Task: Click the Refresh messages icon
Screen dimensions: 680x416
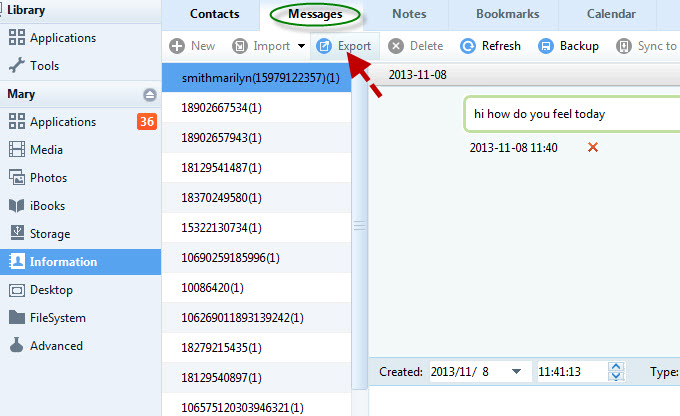Action: tap(468, 46)
